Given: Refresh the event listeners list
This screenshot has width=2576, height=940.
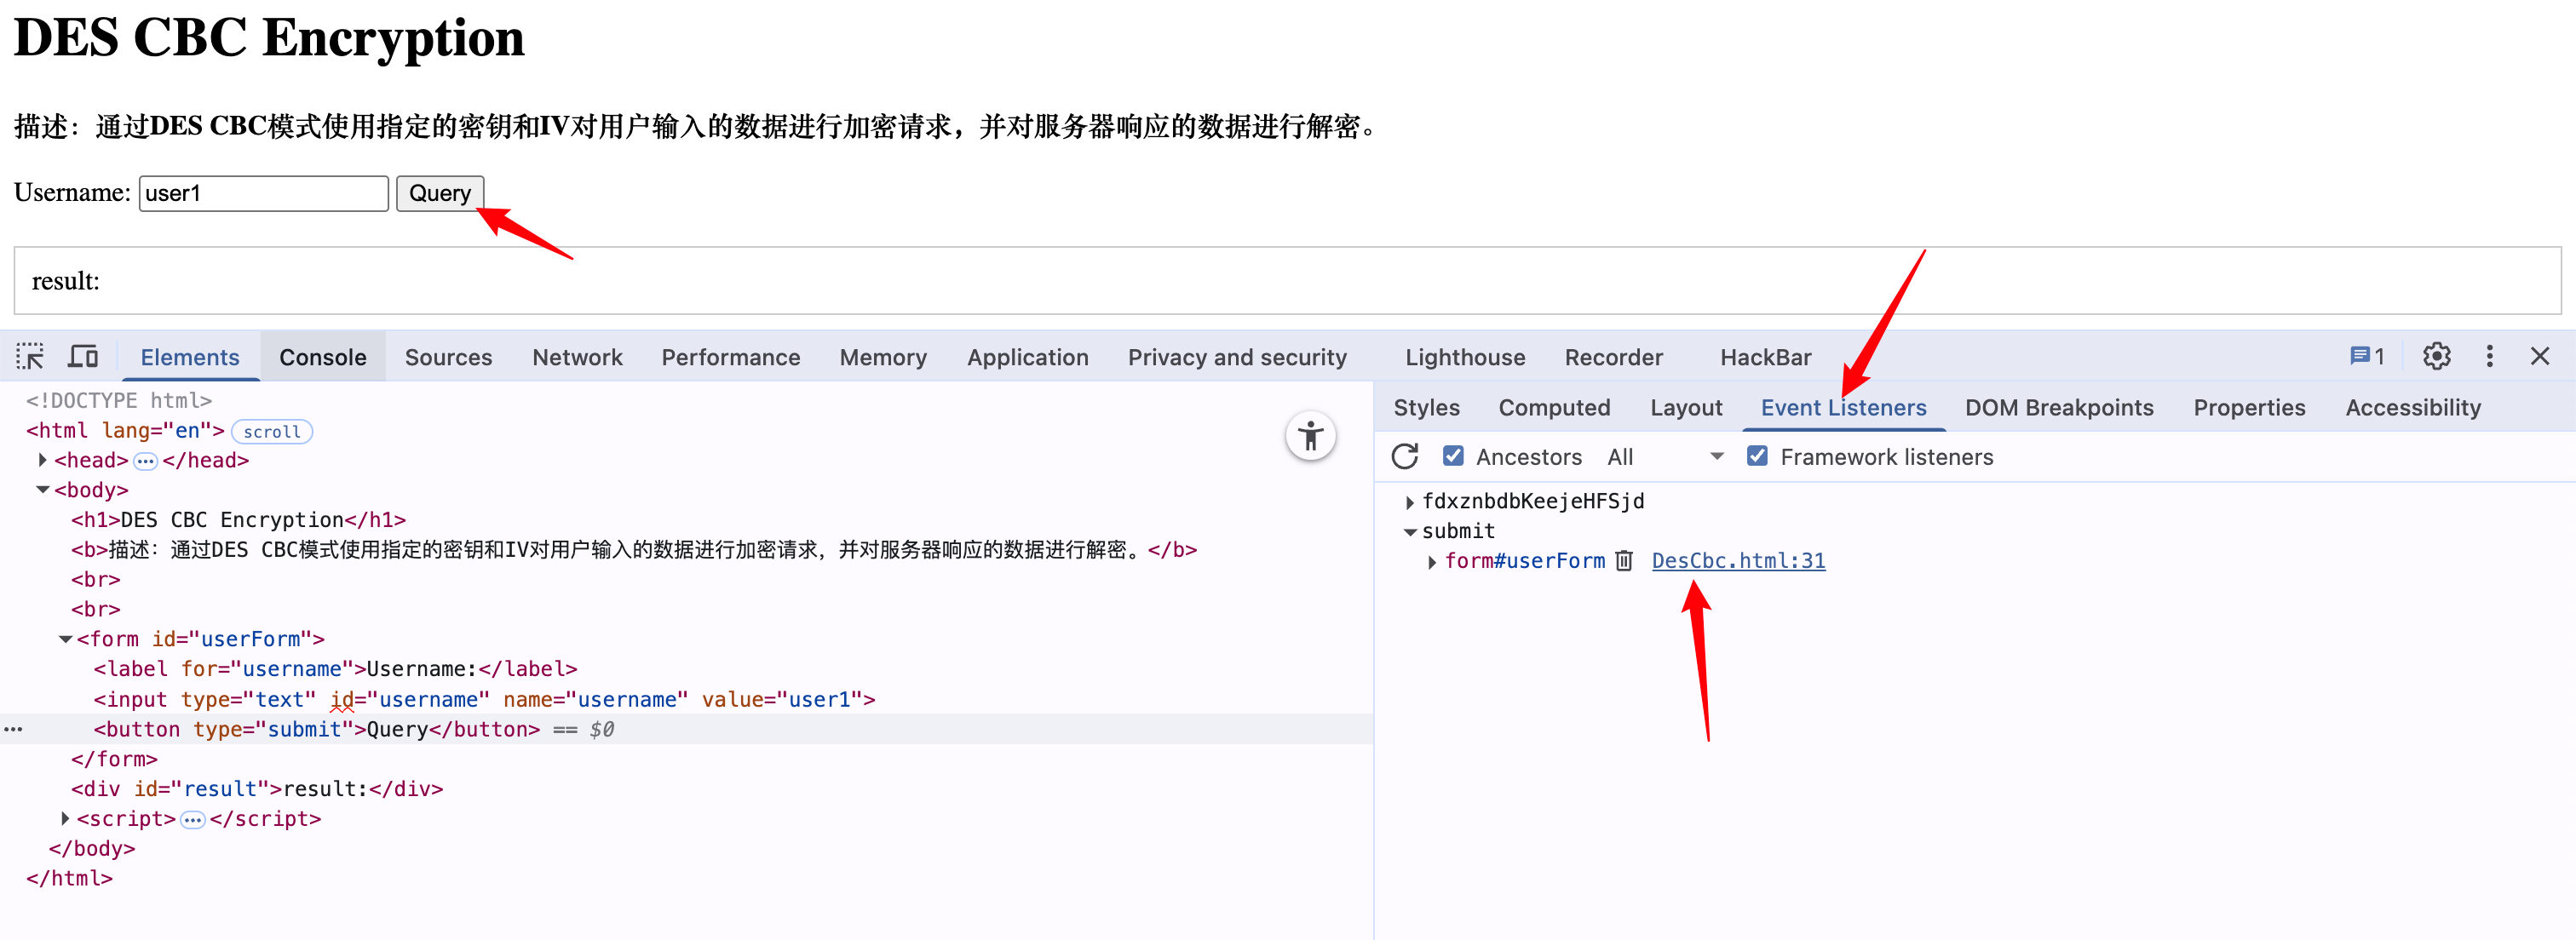Looking at the screenshot, I should 1405,457.
